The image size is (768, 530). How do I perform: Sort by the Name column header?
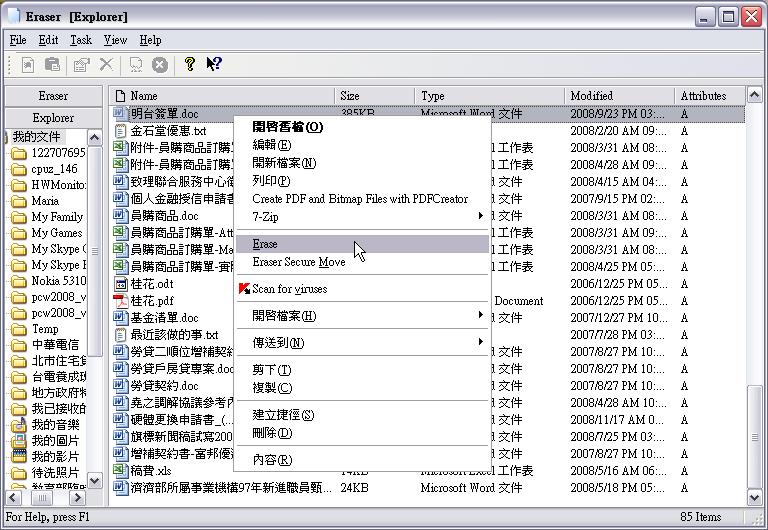[x=222, y=96]
